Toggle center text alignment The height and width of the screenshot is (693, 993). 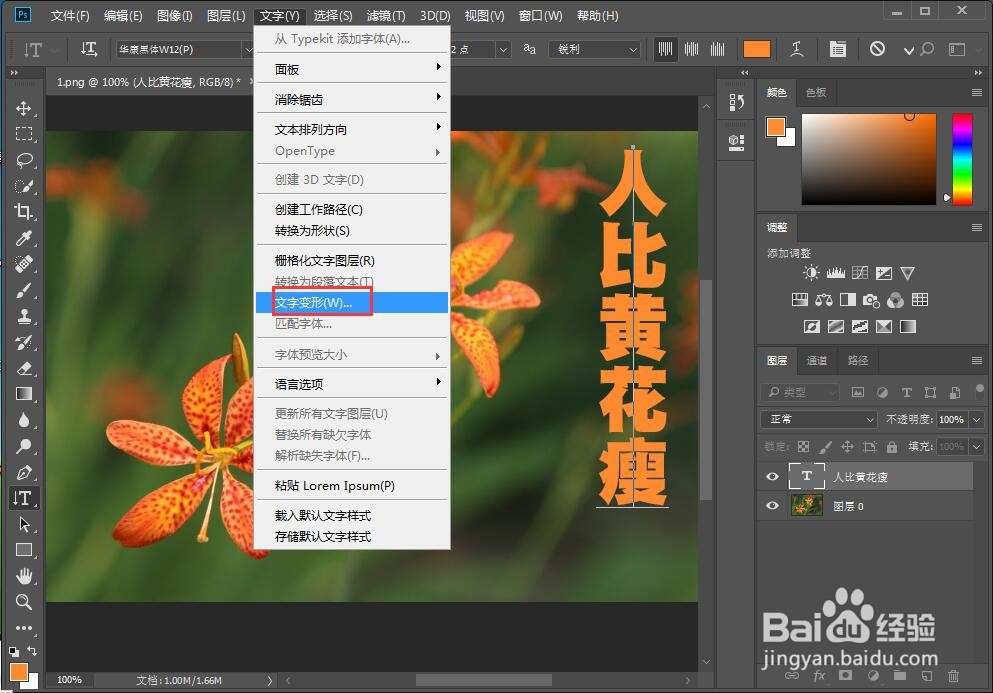tap(692, 49)
